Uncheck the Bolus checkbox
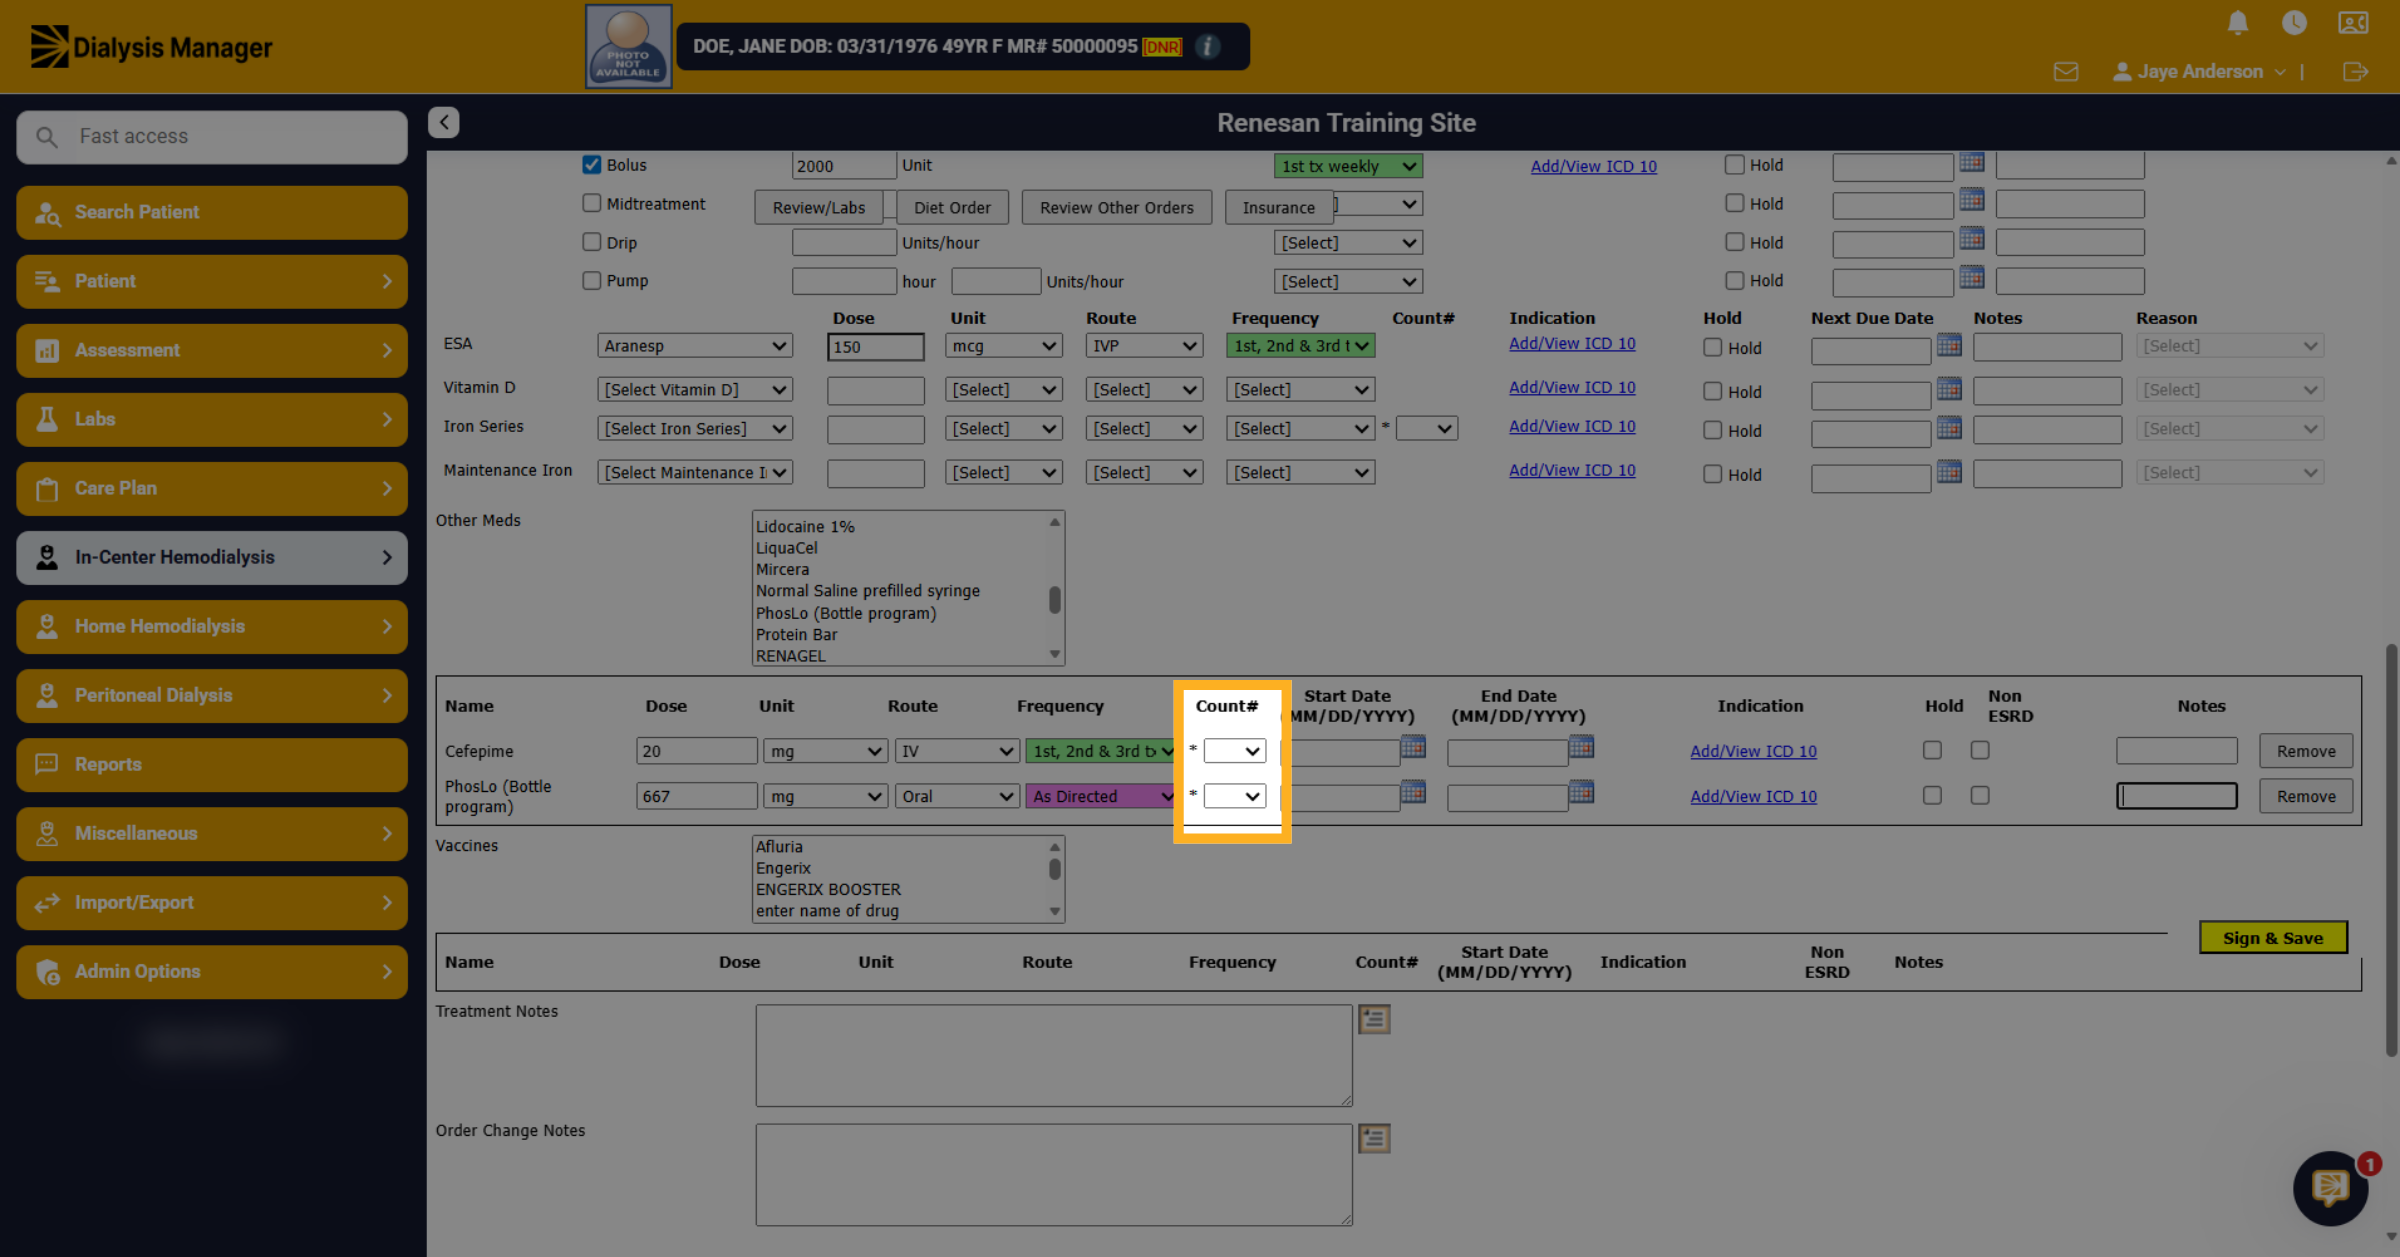Viewport: 2400px width, 1257px height. point(592,165)
